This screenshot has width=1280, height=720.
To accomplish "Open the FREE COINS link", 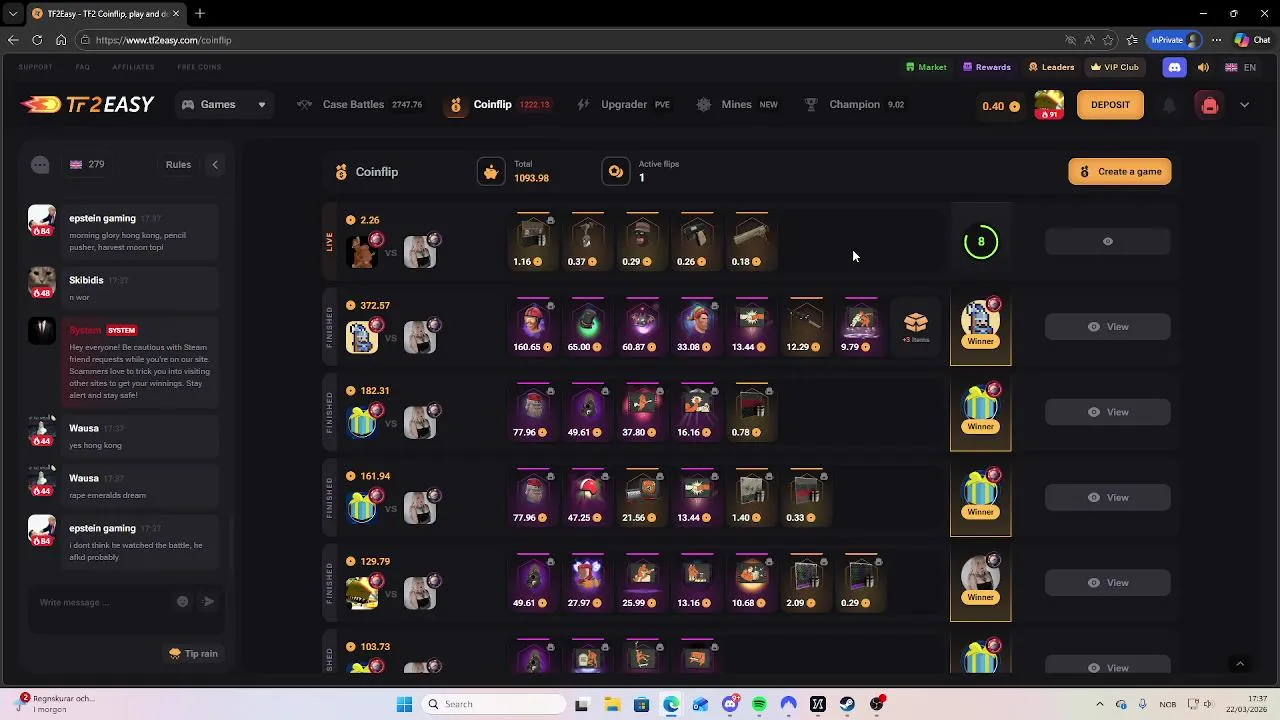I will pyautogui.click(x=199, y=67).
